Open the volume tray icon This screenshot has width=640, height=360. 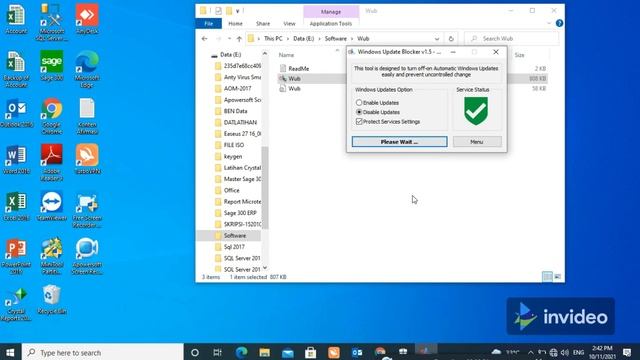(x=565, y=352)
